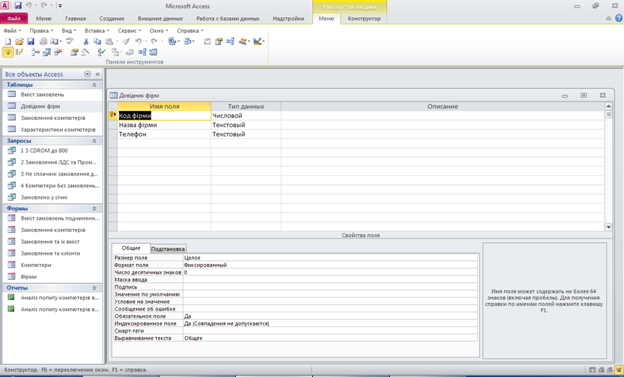The height and width of the screenshot is (377, 624).
Task: Switch to the Создание ribbon tab
Action: (112, 19)
